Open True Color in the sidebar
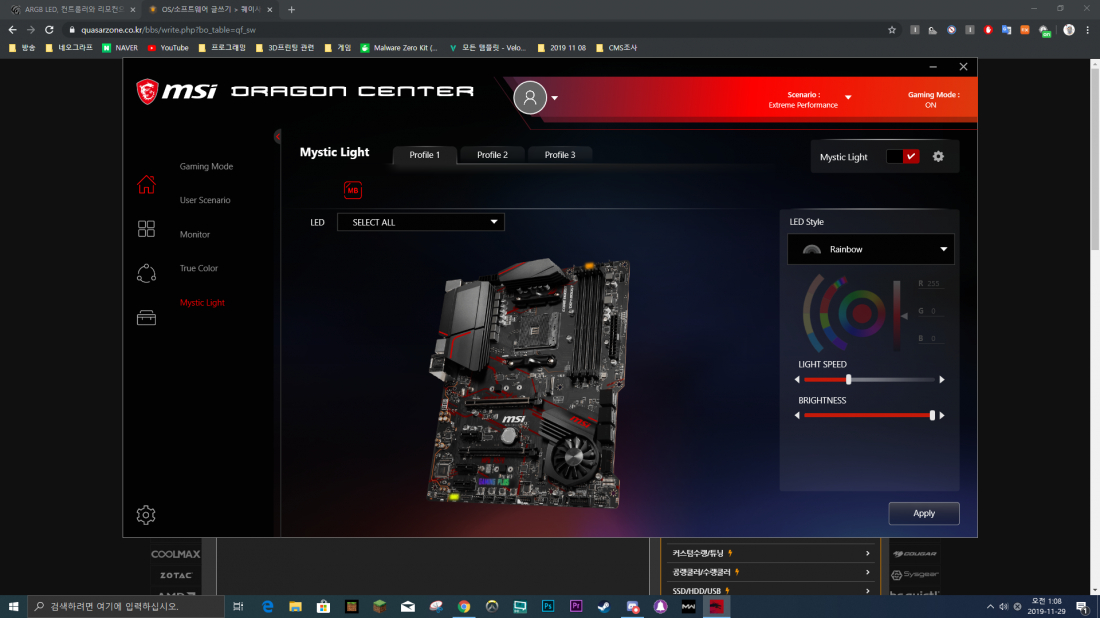Viewport: 1100px width, 618px height. tap(199, 268)
